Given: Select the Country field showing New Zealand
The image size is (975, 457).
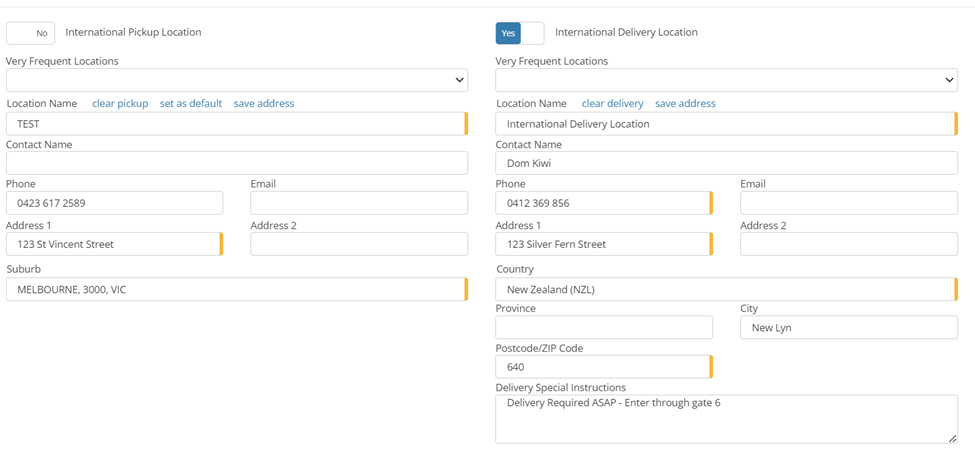Looking at the screenshot, I should point(726,289).
